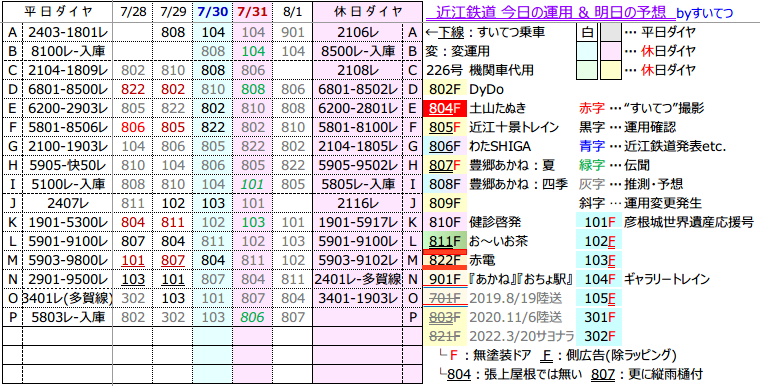The width and height of the screenshot is (760, 386).
Task: Click the 赤字 red-text legend entry
Action: click(x=641, y=108)
